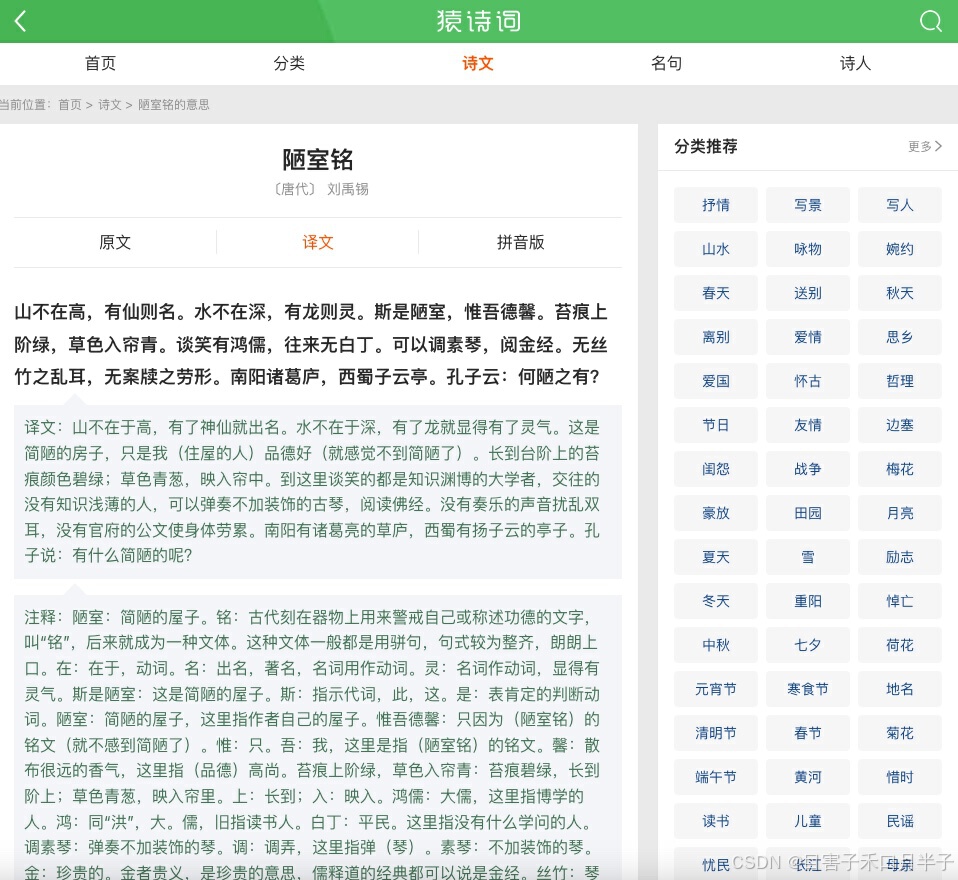
Task: Select the 译文 tab
Action: (318, 242)
